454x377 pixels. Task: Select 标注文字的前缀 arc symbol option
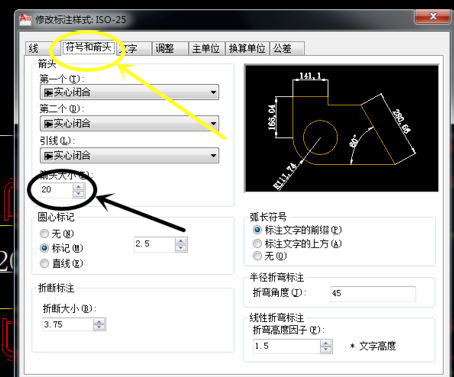(297, 230)
